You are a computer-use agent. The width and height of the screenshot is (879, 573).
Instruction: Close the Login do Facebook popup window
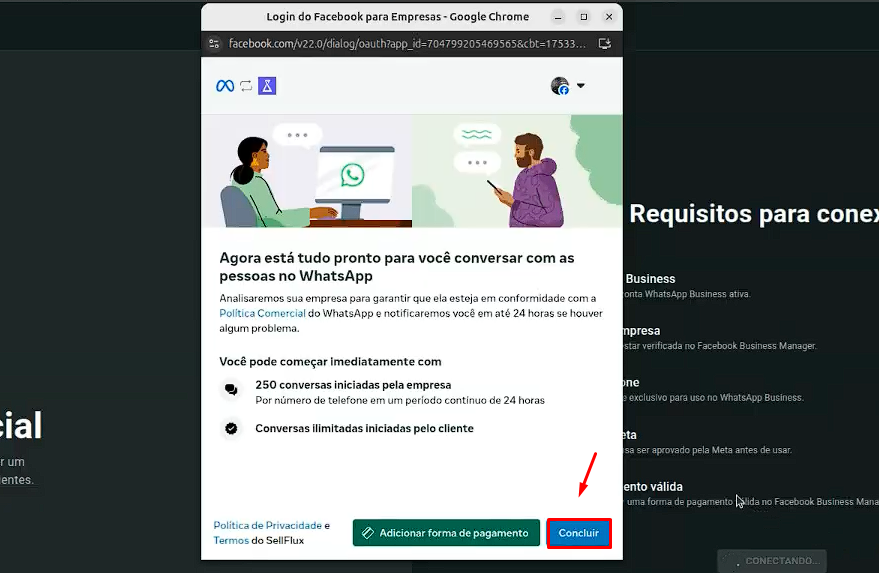point(607,17)
